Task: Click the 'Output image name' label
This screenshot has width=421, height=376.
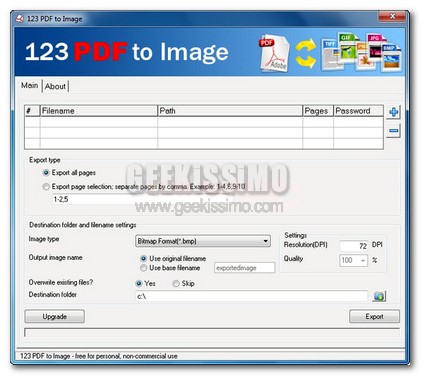Action: pyautogui.click(x=55, y=257)
